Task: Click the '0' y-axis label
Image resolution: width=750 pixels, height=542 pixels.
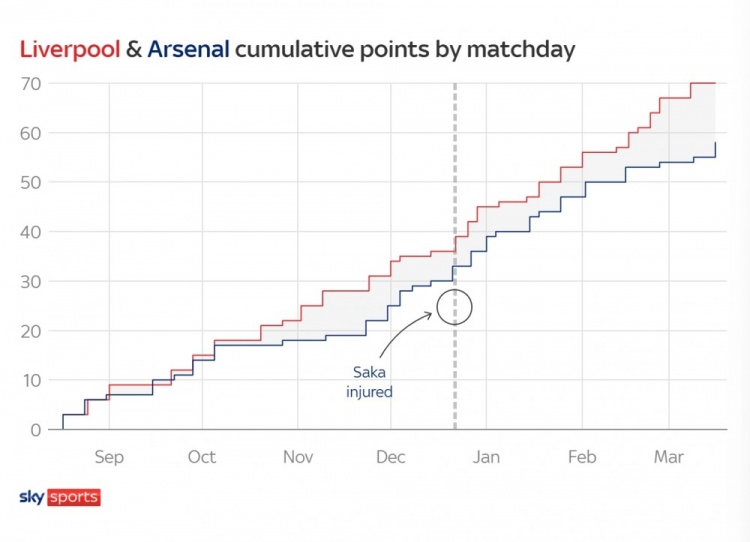Action: tap(36, 430)
